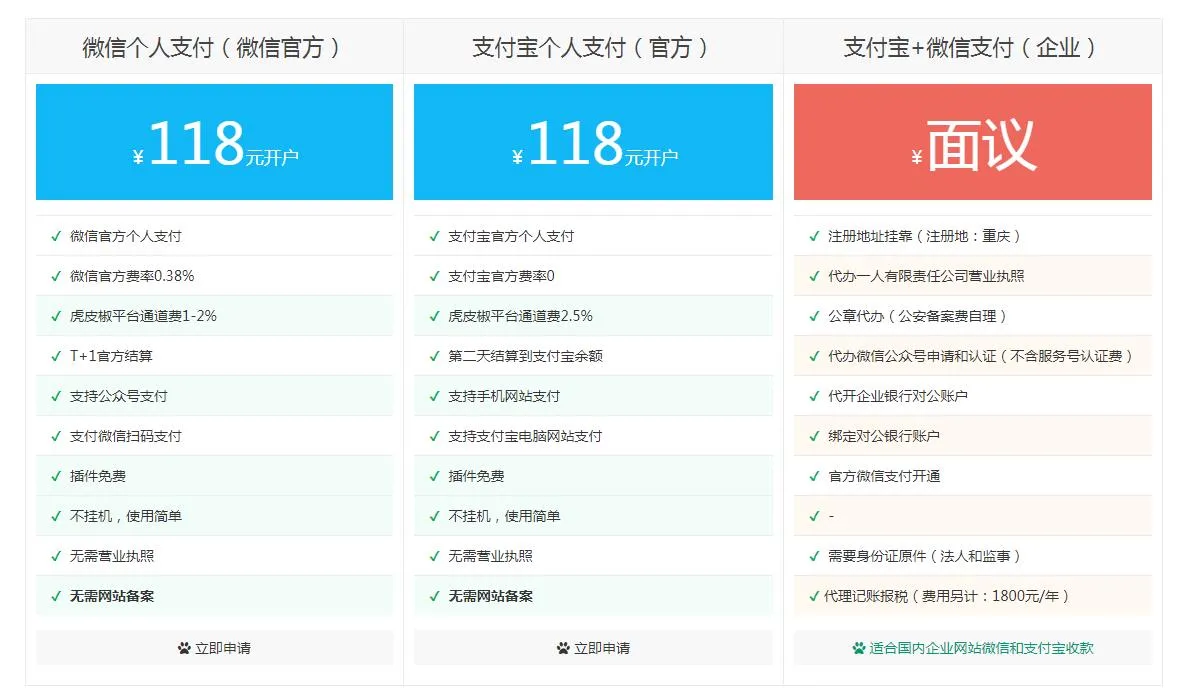Select the 支付宝个人支付（官方） column header

point(592,47)
